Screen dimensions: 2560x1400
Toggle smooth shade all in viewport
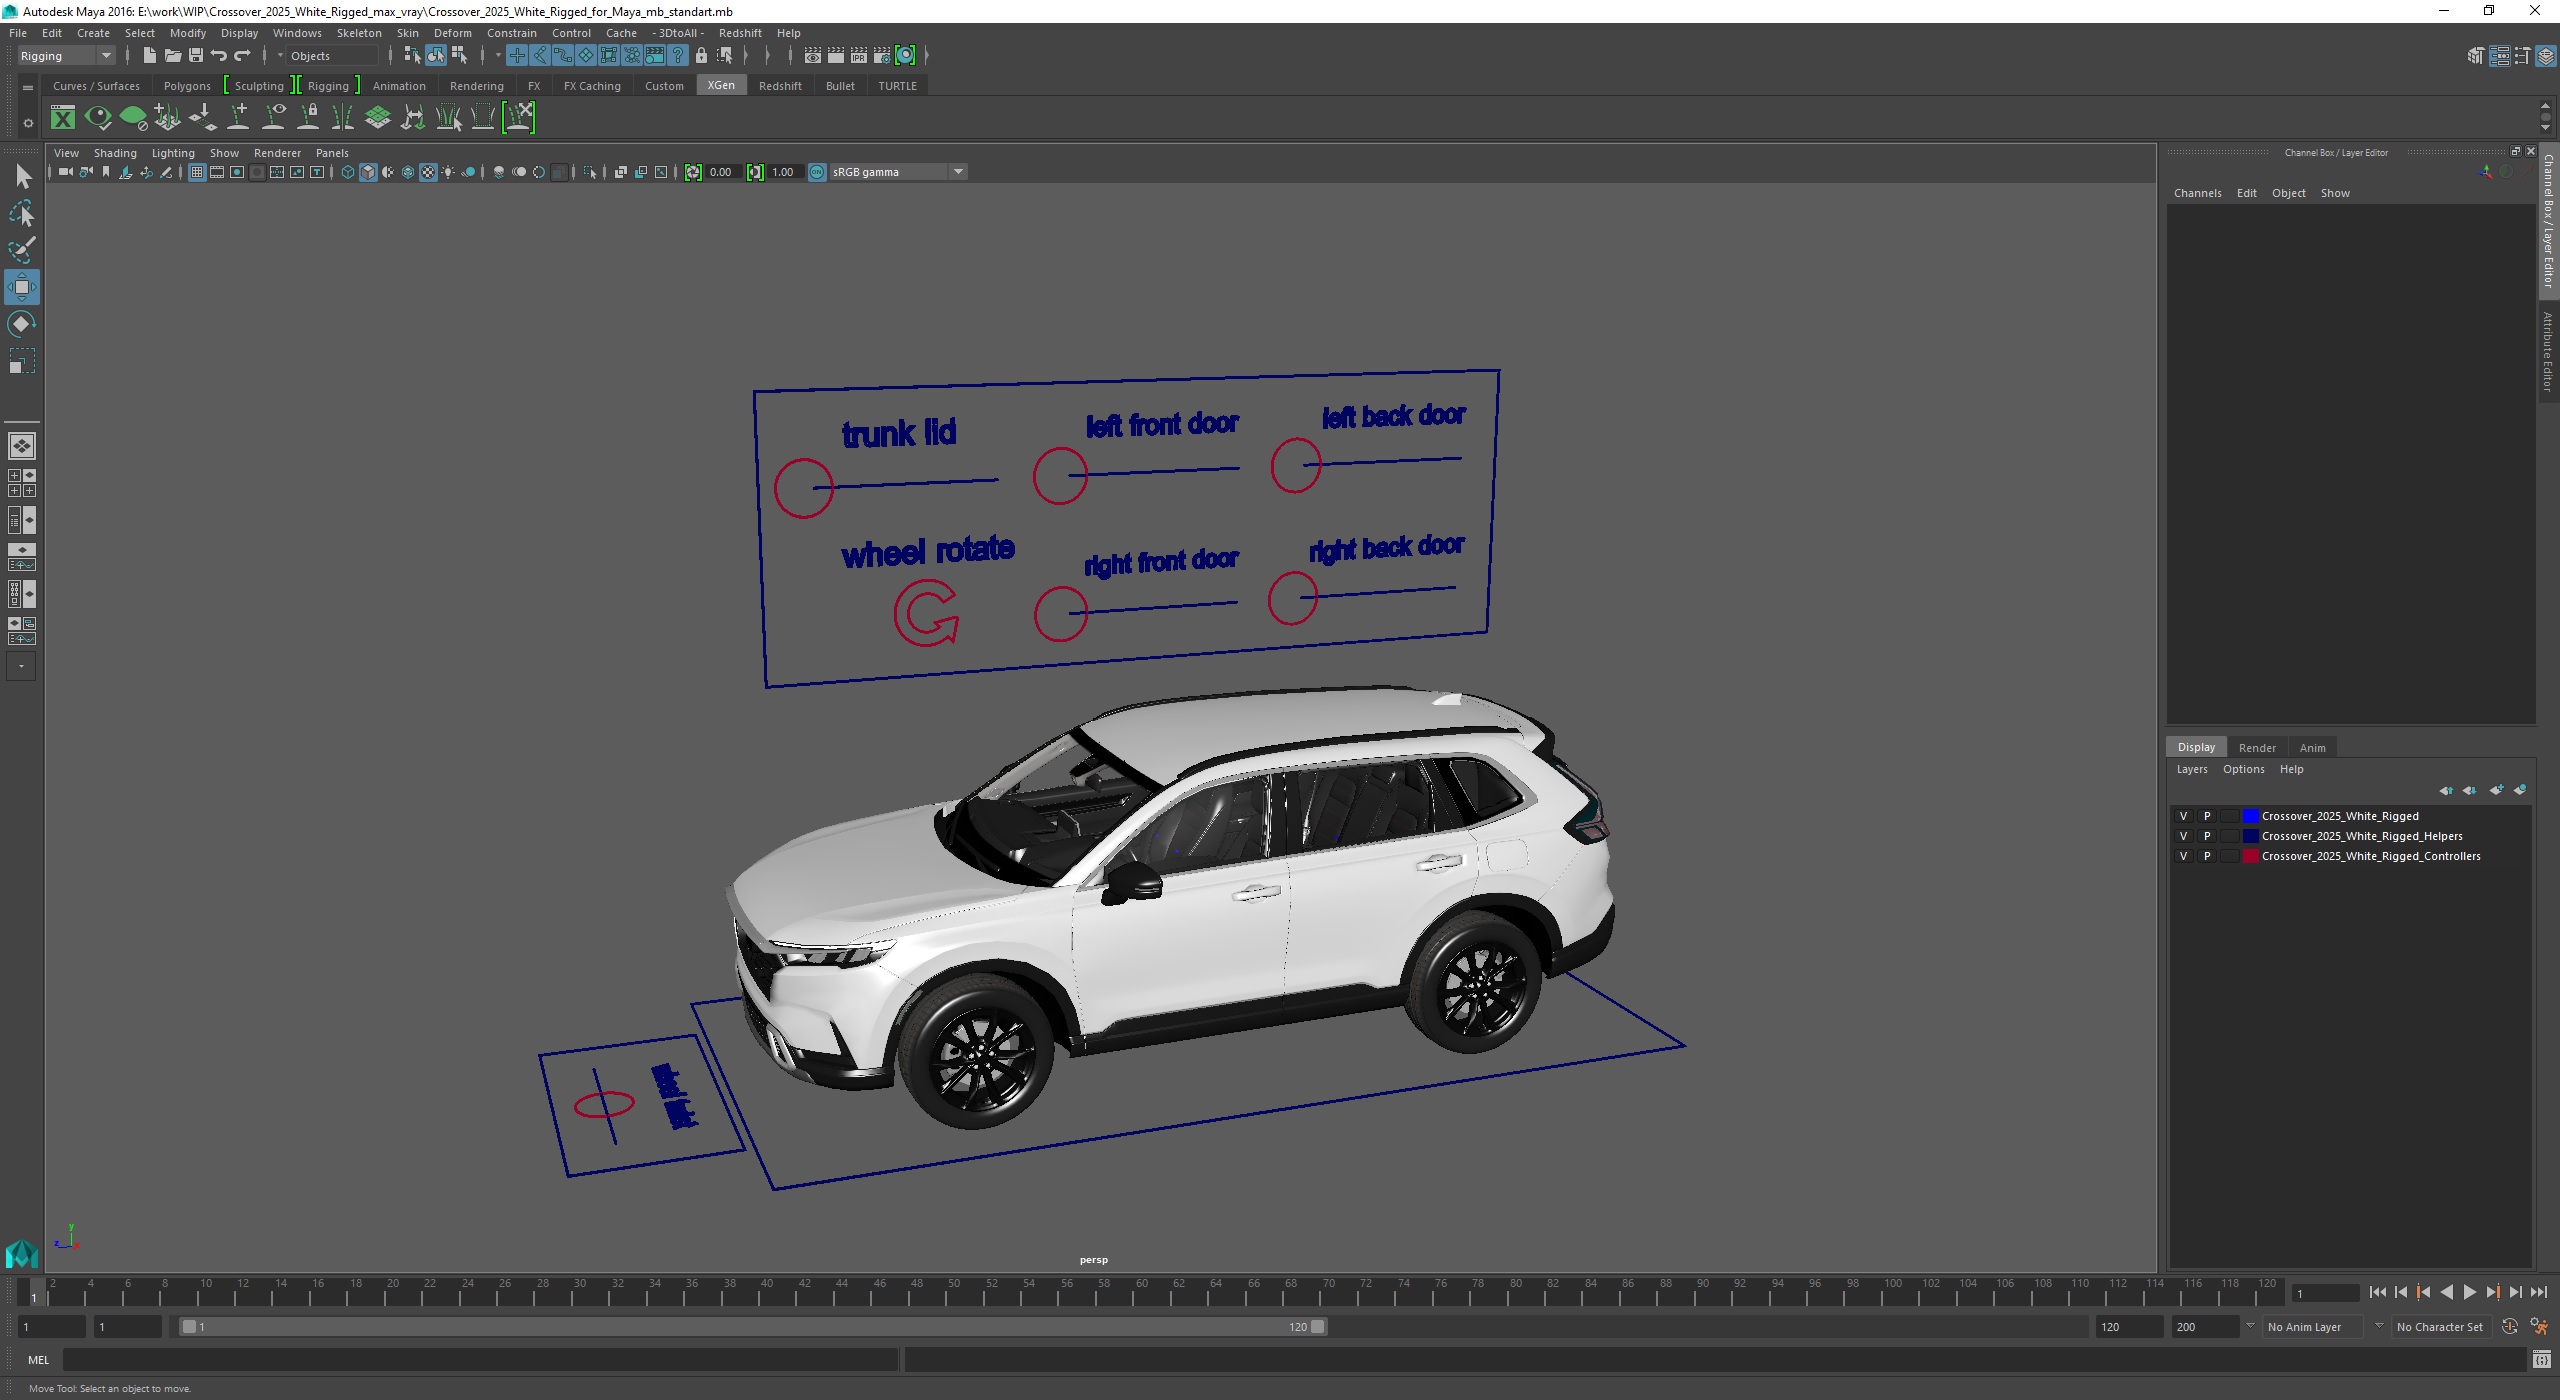click(x=368, y=172)
